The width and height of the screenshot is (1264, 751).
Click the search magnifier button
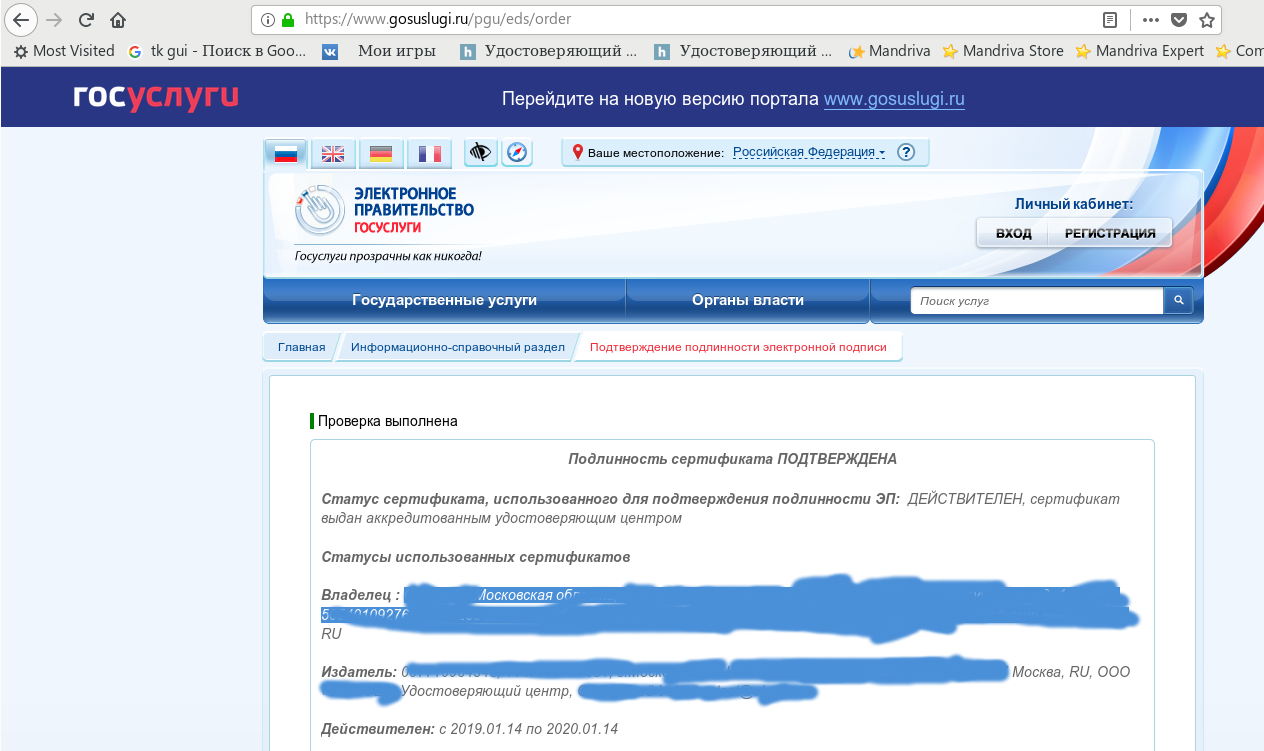pyautogui.click(x=1177, y=299)
